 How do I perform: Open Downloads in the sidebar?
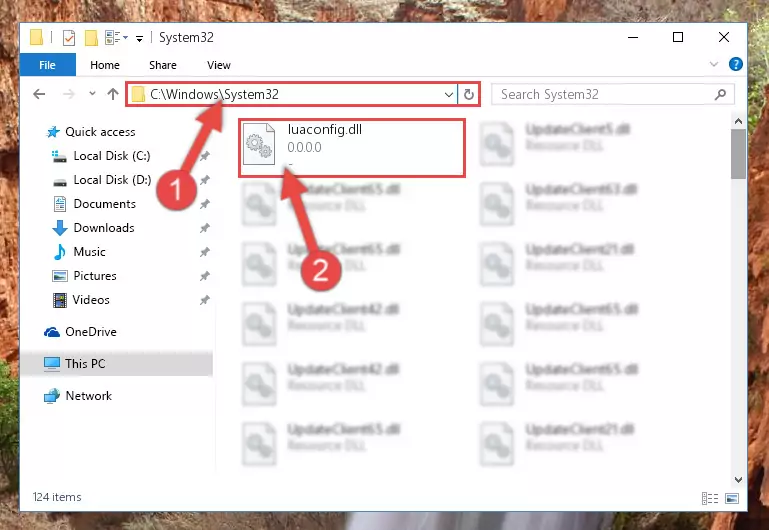tap(104, 228)
